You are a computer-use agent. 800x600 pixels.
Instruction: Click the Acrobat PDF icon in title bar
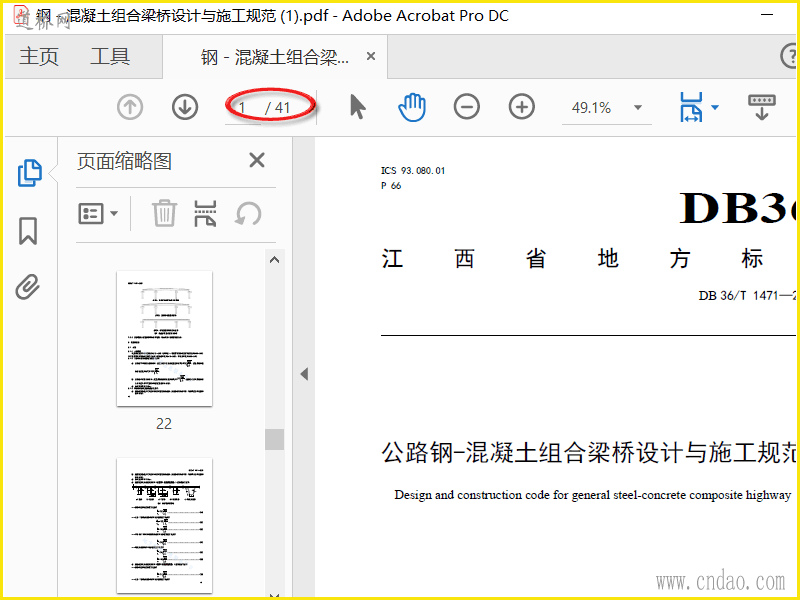click(x=20, y=15)
